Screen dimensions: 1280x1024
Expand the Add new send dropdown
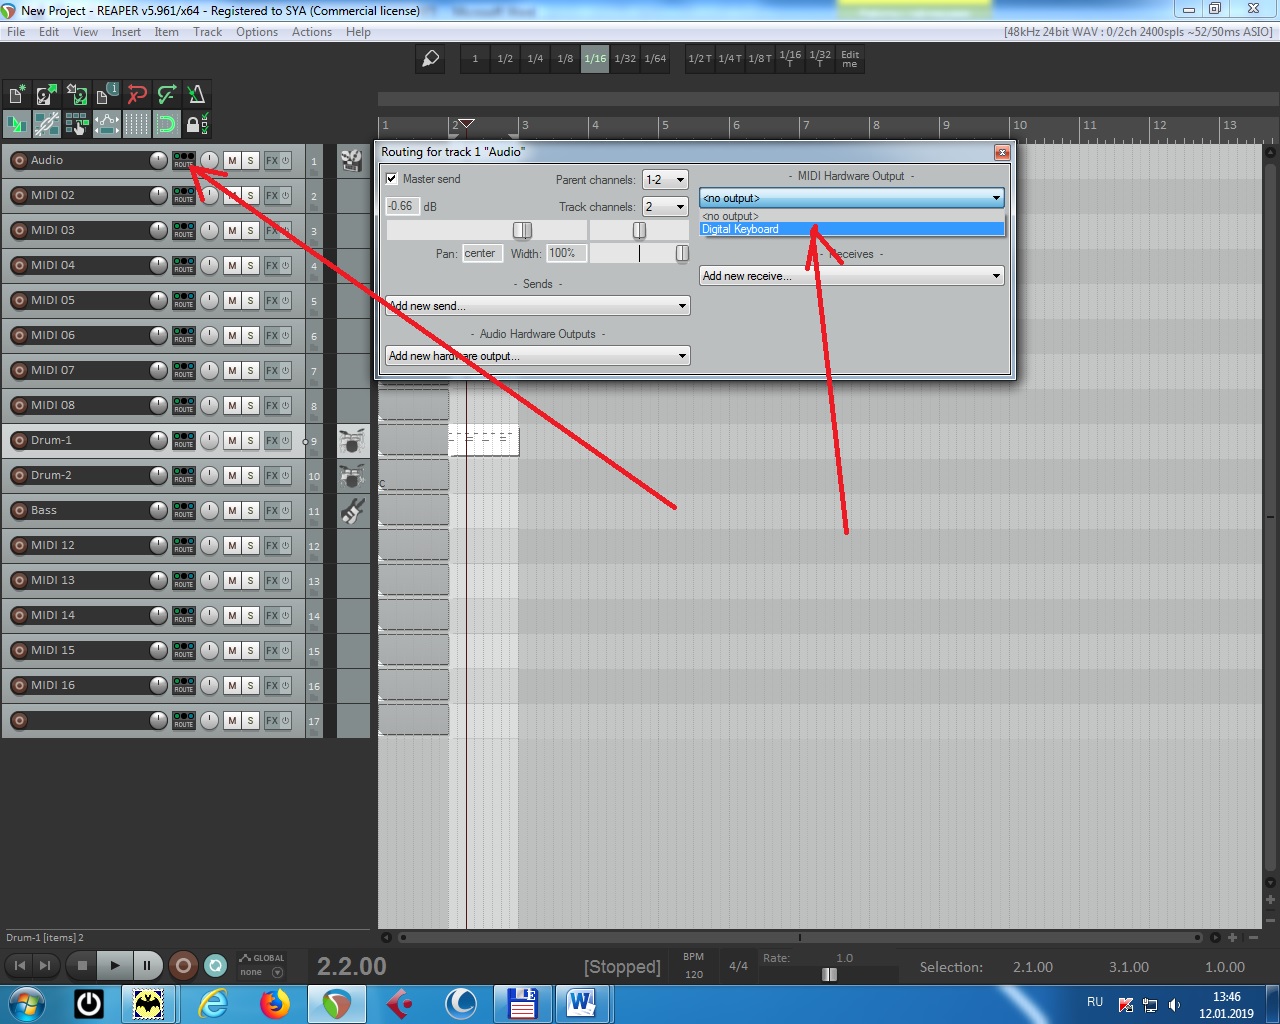537,306
